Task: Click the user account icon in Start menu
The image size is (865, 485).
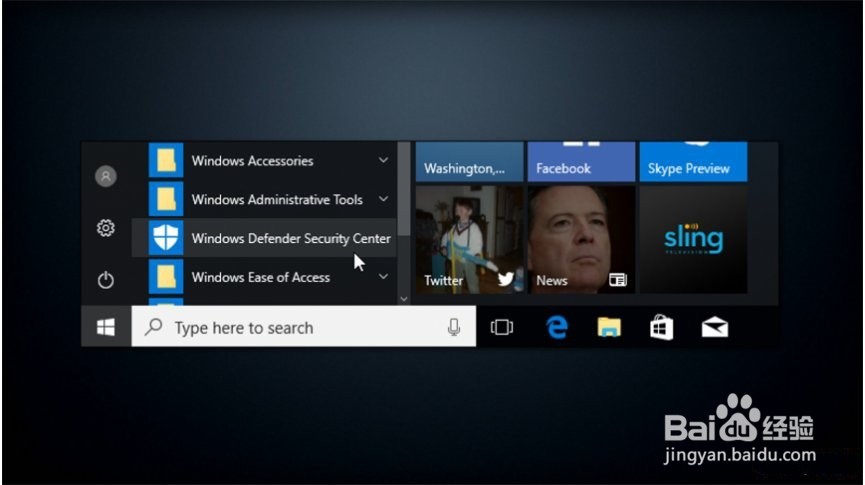Action: (105, 177)
